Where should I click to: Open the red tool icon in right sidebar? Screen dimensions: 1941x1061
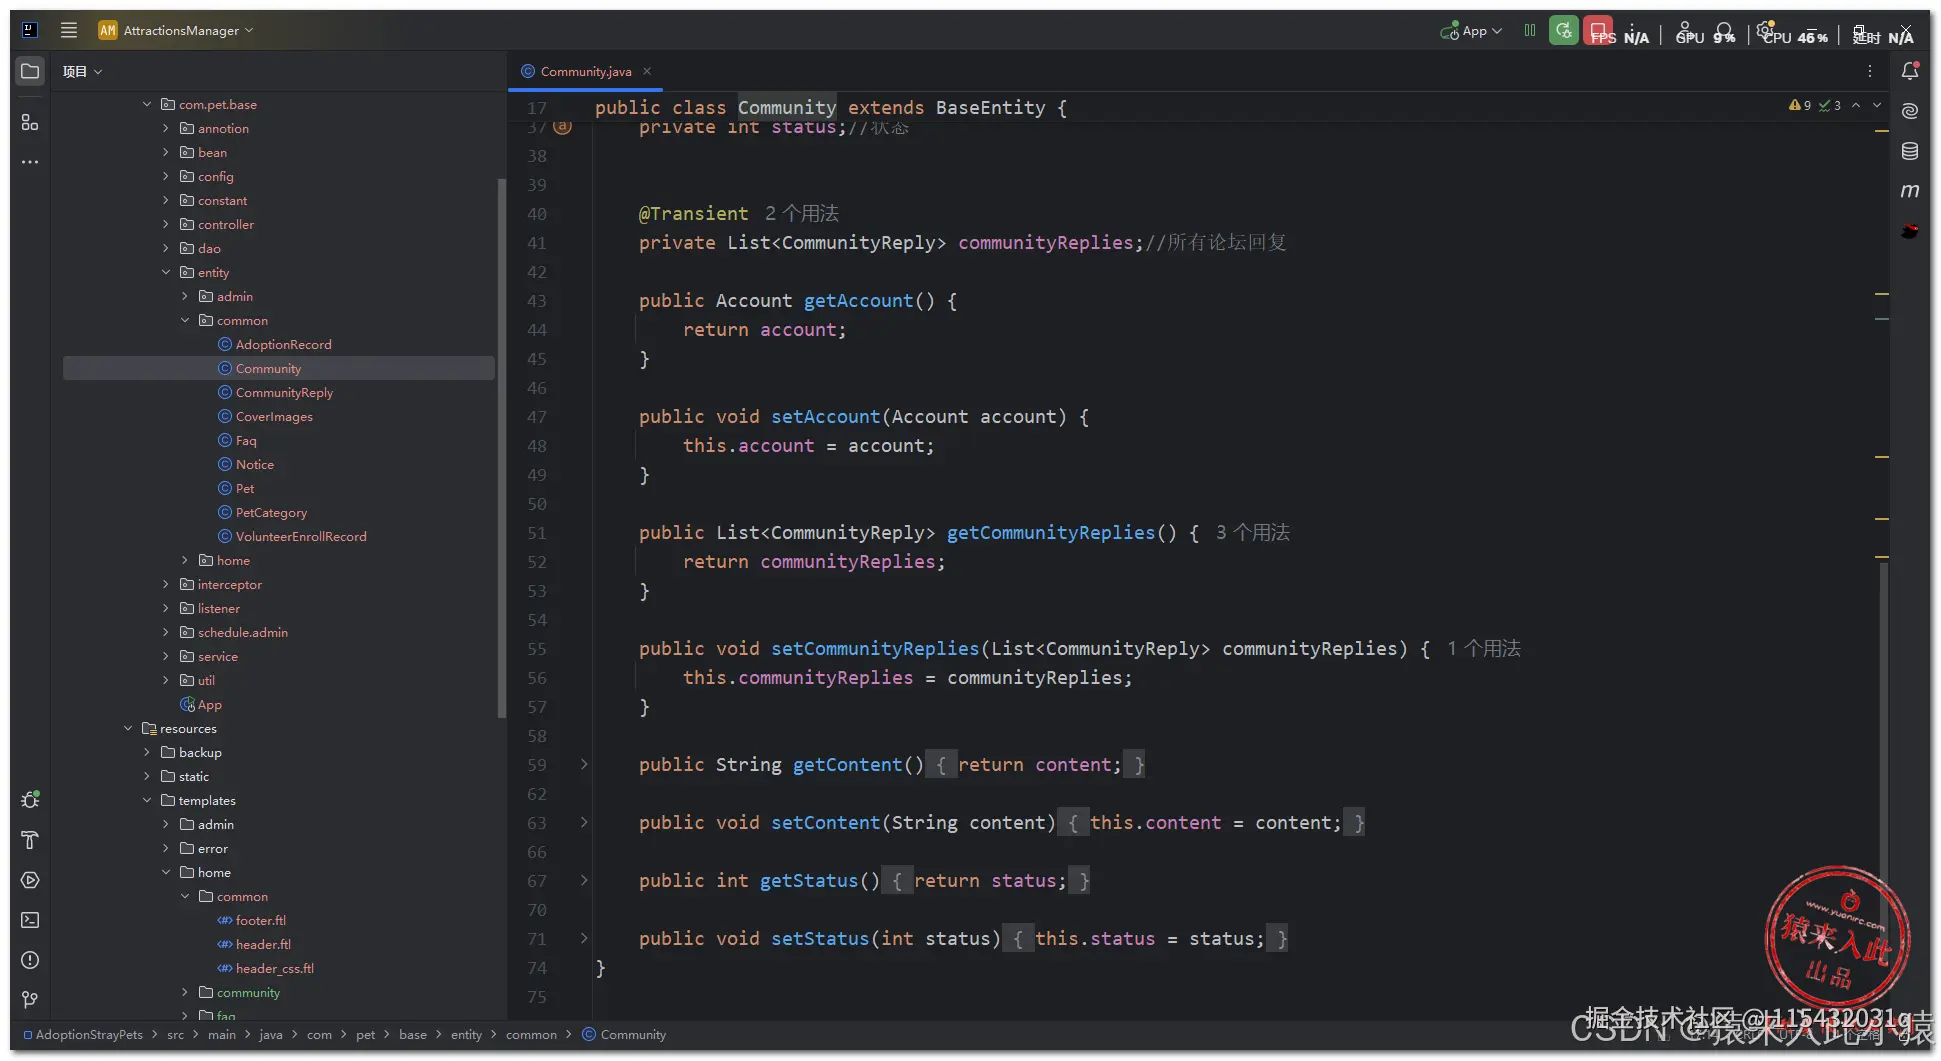pyautogui.click(x=1910, y=231)
